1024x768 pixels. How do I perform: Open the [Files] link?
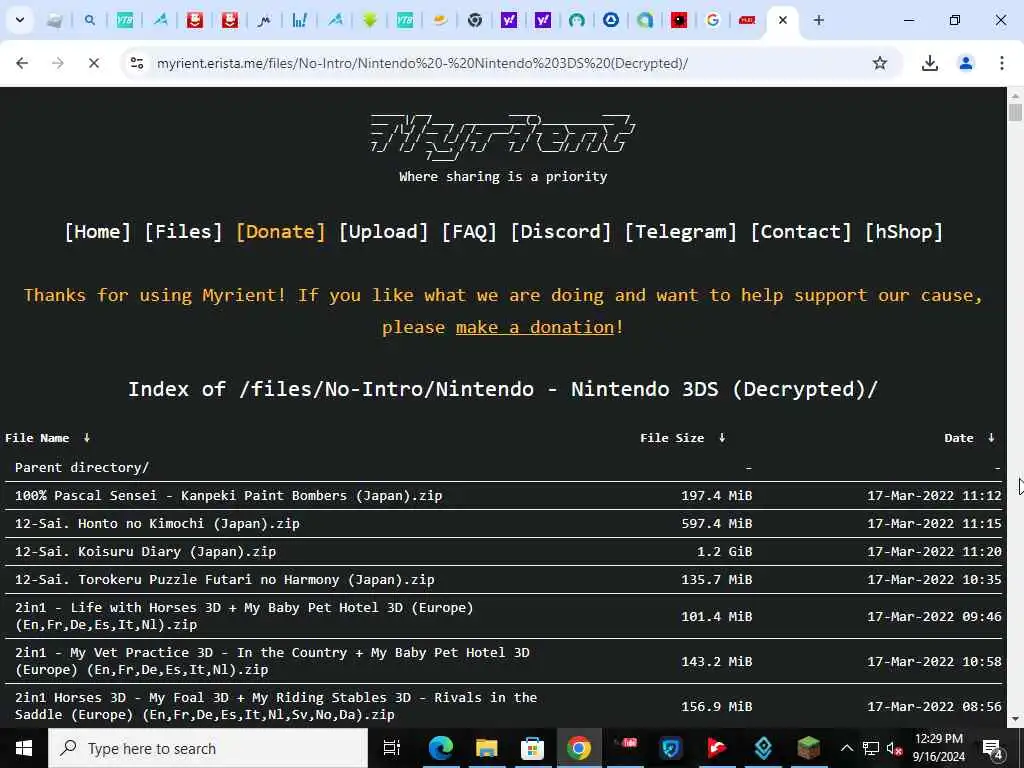tap(184, 231)
